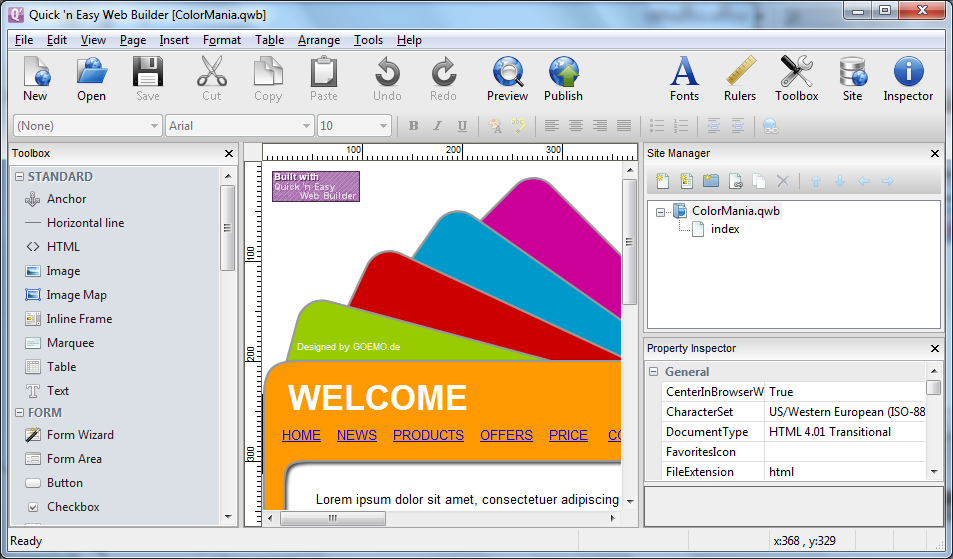Image resolution: width=953 pixels, height=559 pixels.
Task: Show the Toolbox via toolbar icon
Action: tap(796, 79)
